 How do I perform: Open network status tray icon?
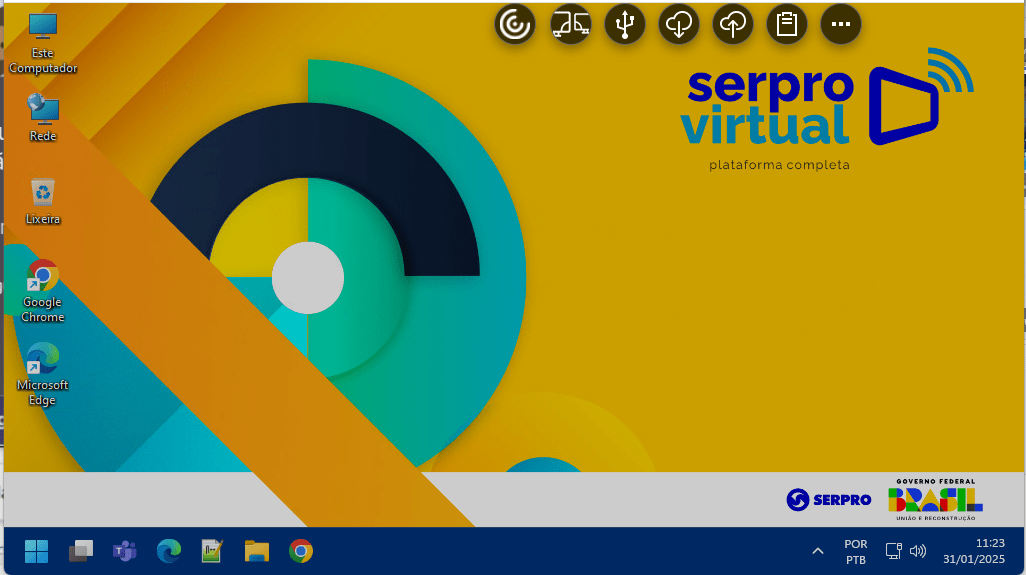pos(894,551)
